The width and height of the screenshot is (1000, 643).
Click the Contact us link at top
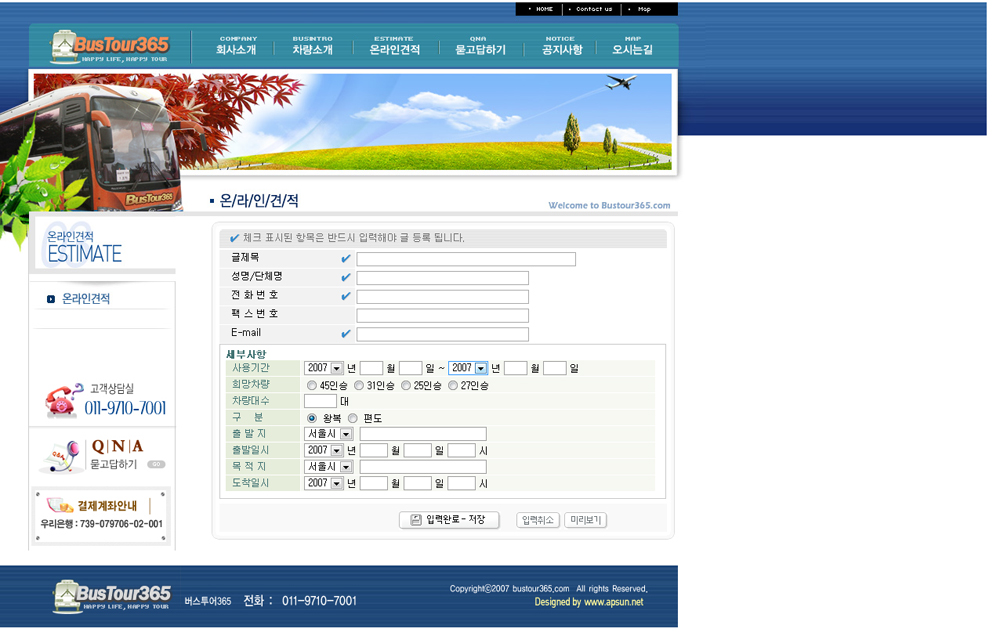pyautogui.click(x=593, y=9)
